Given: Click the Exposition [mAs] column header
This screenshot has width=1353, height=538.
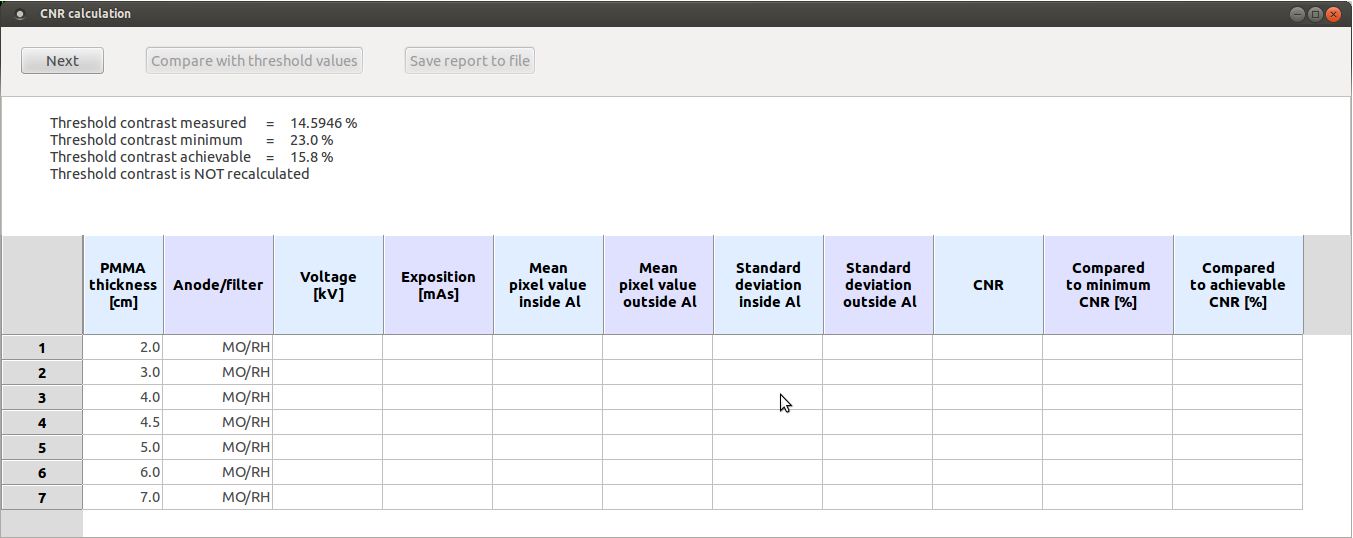Looking at the screenshot, I should click(438, 285).
